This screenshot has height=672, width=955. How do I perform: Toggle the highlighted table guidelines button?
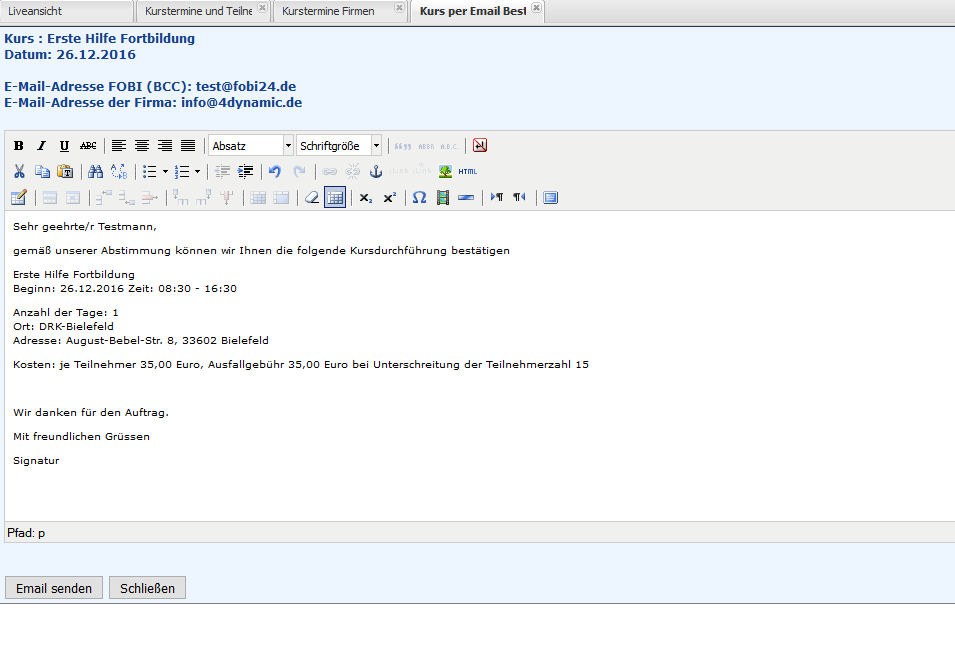pos(335,198)
